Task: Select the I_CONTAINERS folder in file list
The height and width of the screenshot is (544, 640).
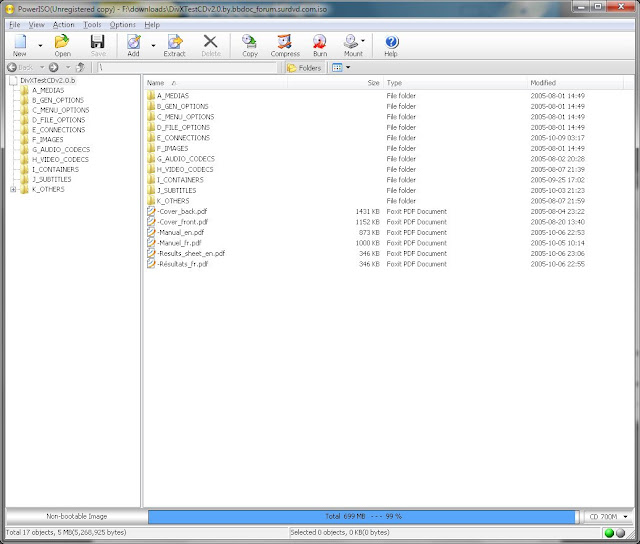Action: tap(180, 180)
